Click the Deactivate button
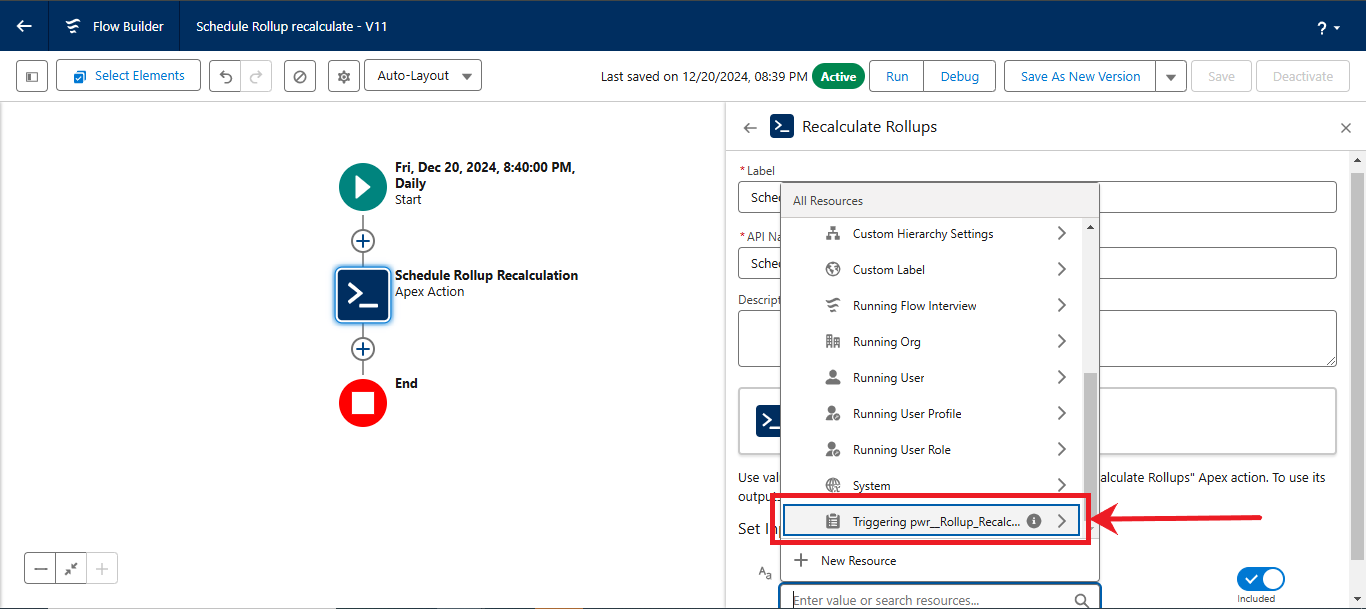Viewport: 1366px width, 609px height. click(x=1303, y=76)
